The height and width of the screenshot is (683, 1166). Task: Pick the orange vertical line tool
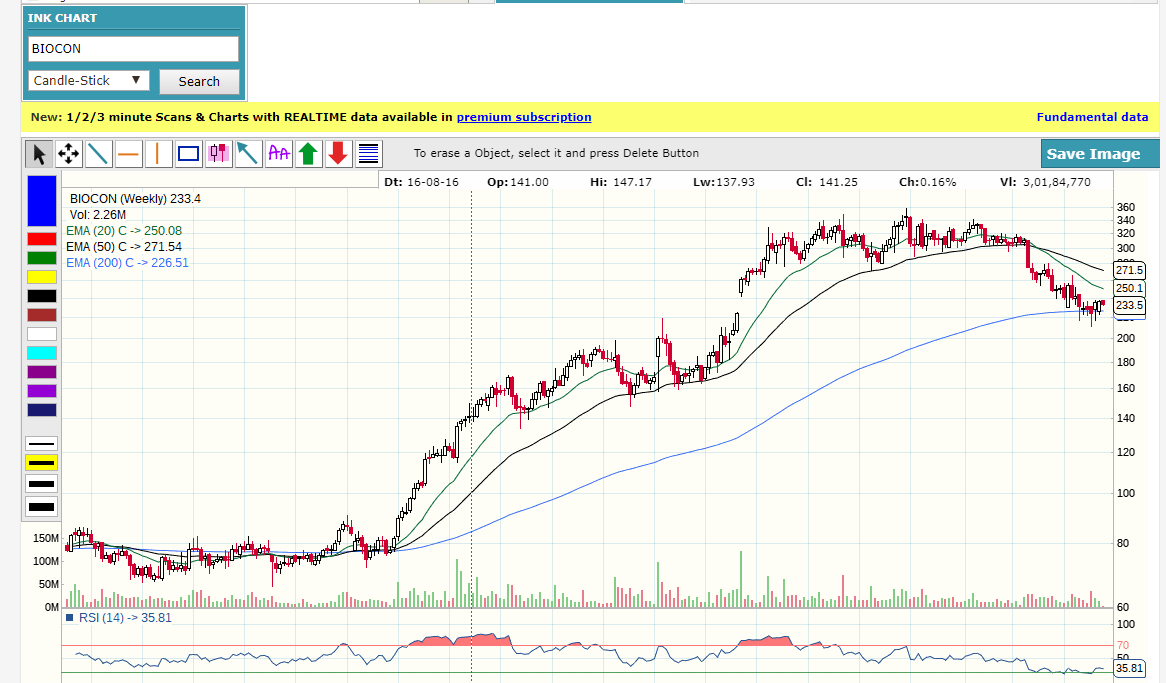[x=159, y=154]
